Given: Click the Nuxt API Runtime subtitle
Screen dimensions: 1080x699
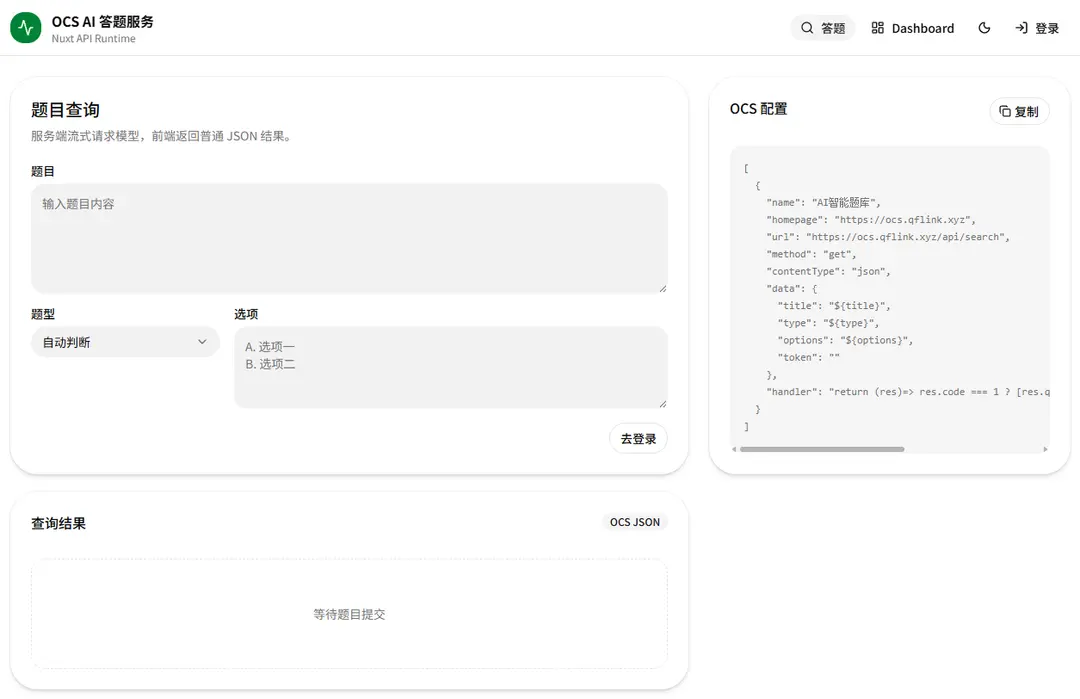Looking at the screenshot, I should [x=94, y=39].
